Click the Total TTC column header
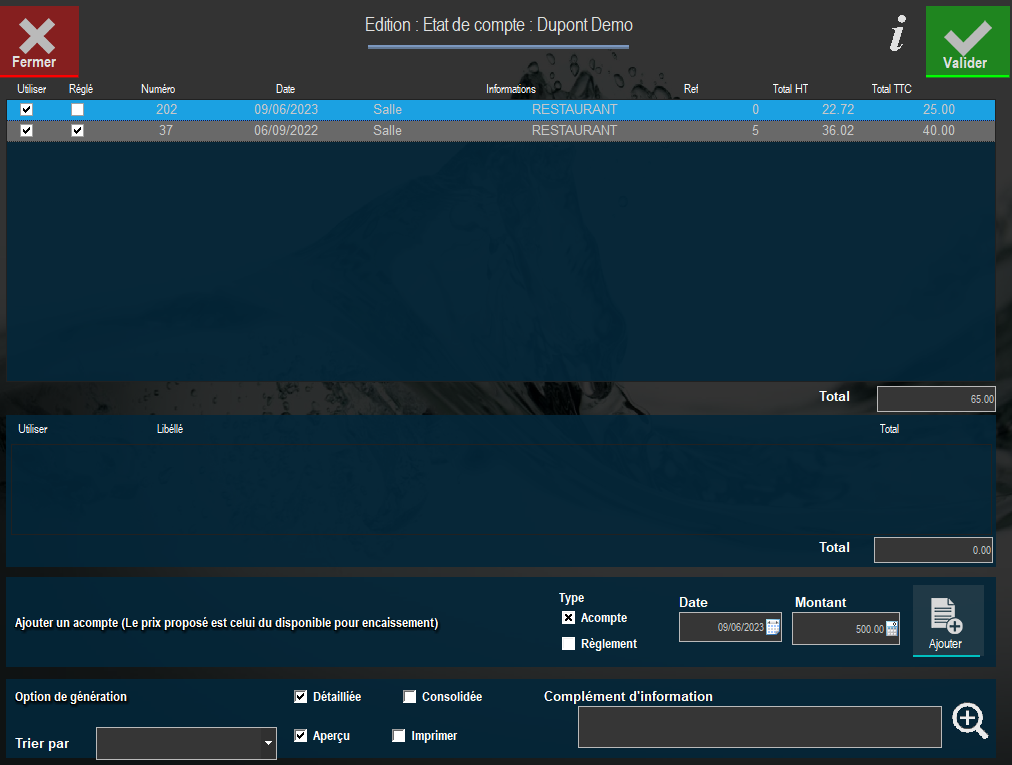Viewport: 1012px width, 765px height. point(891,89)
